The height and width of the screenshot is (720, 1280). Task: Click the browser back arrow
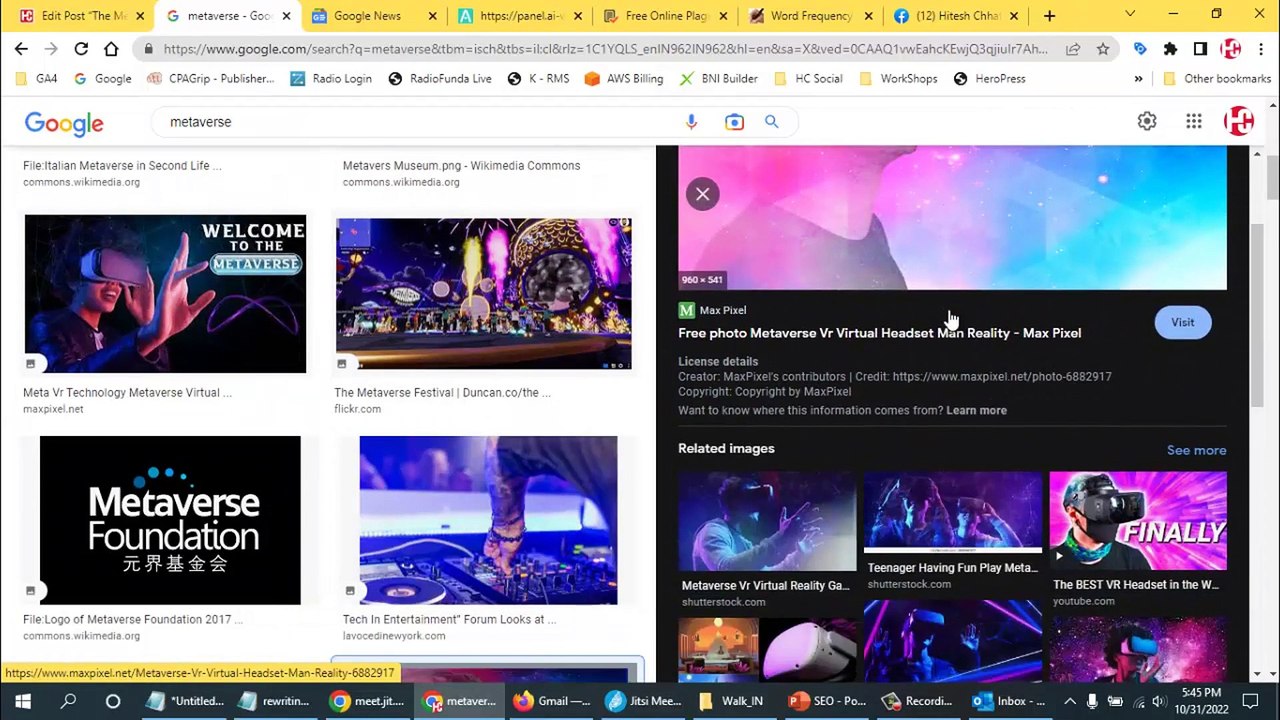point(21,49)
